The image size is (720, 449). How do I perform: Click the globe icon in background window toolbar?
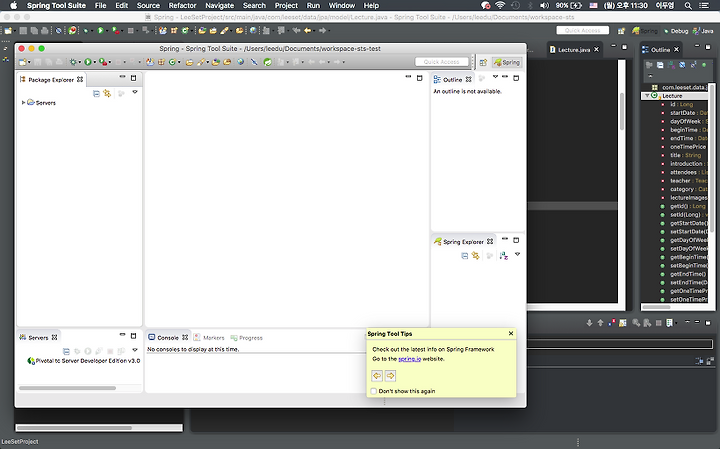point(253,31)
